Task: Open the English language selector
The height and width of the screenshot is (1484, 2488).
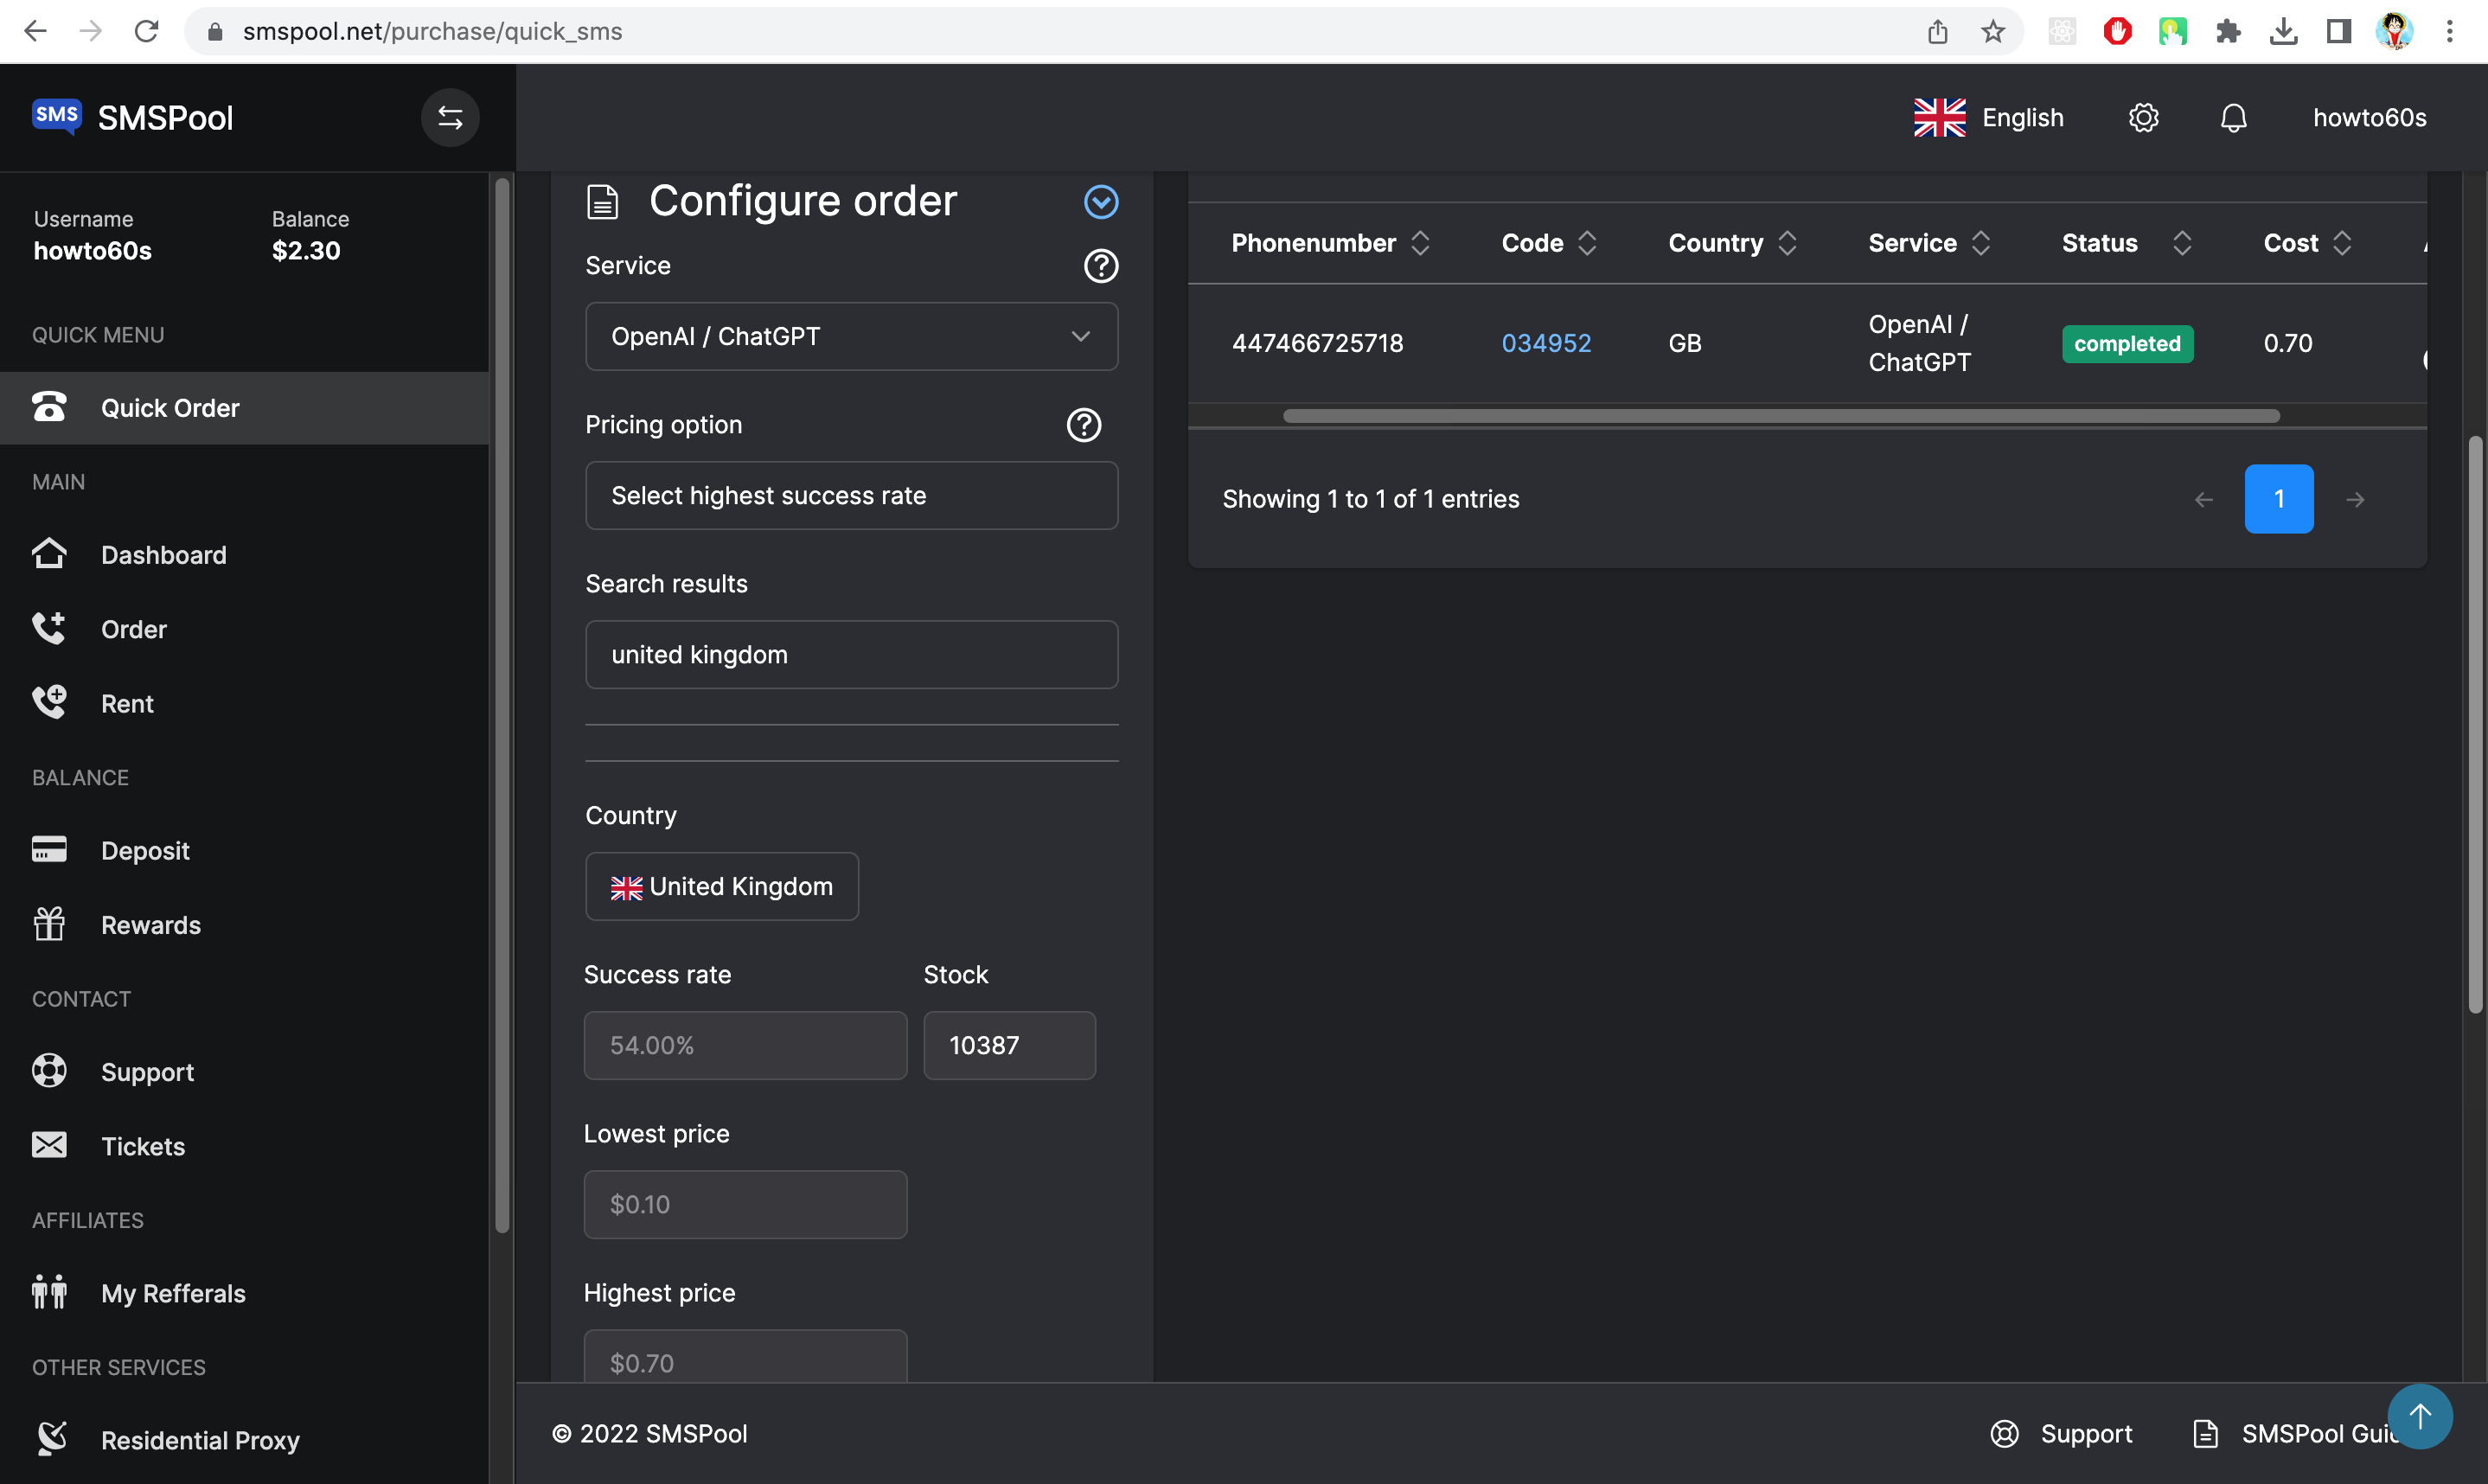Action: (x=1988, y=118)
